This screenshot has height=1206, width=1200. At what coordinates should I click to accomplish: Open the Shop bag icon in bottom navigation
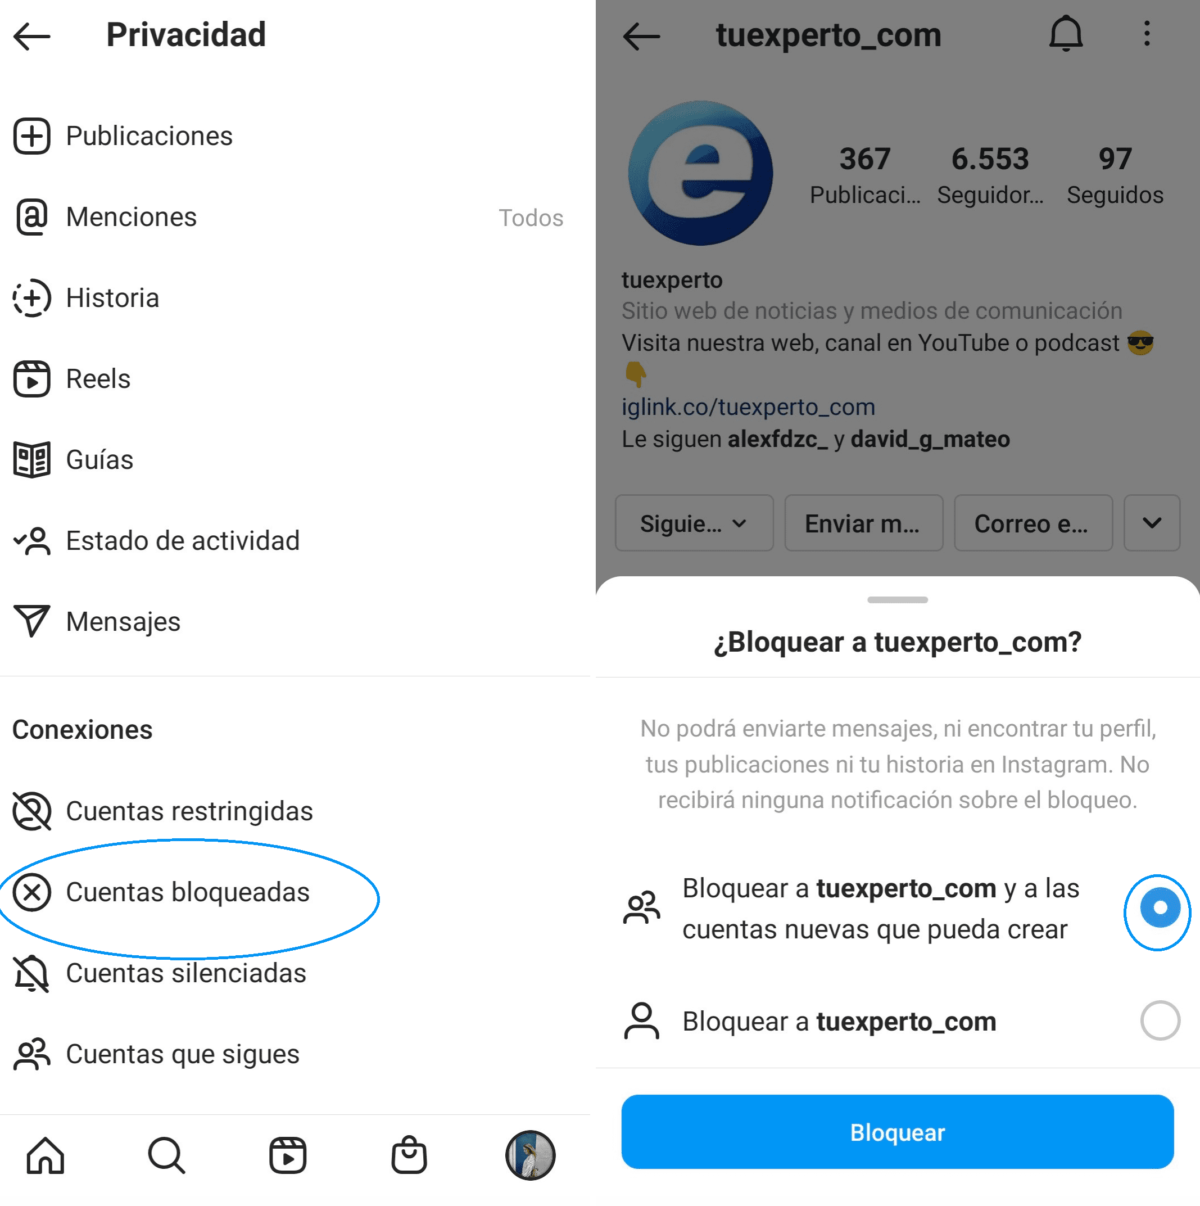[x=409, y=1155]
